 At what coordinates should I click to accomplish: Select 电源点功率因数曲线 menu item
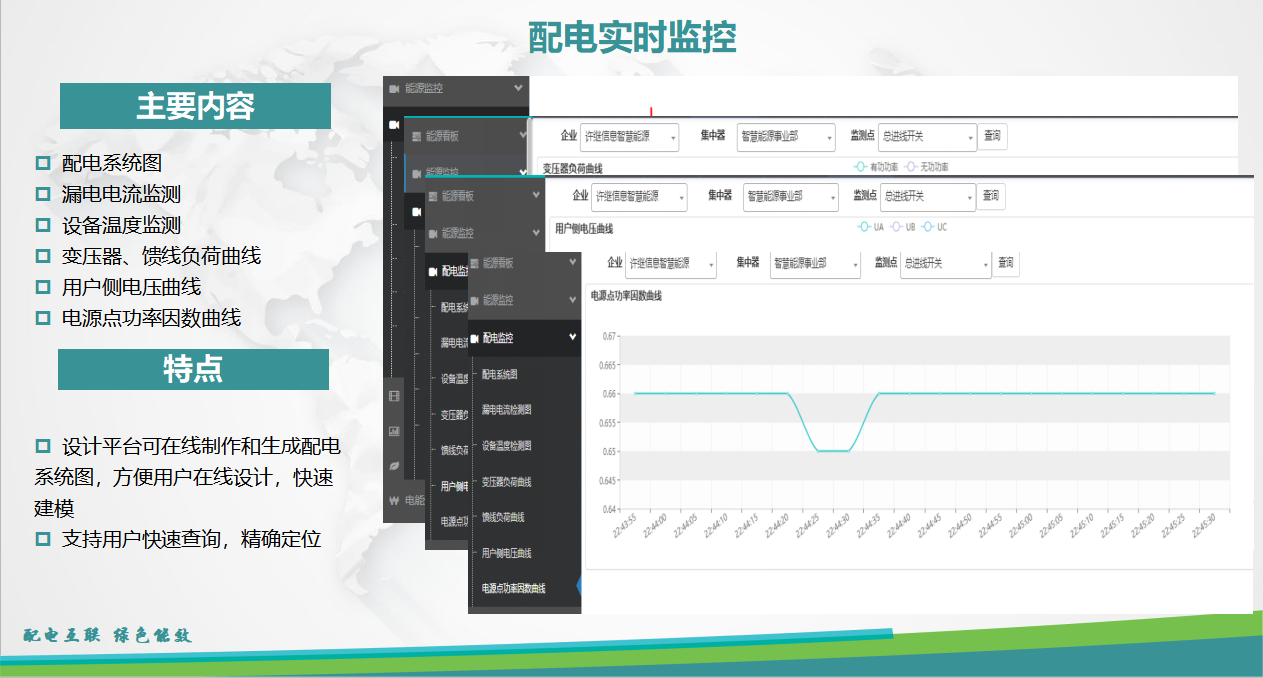(514, 588)
